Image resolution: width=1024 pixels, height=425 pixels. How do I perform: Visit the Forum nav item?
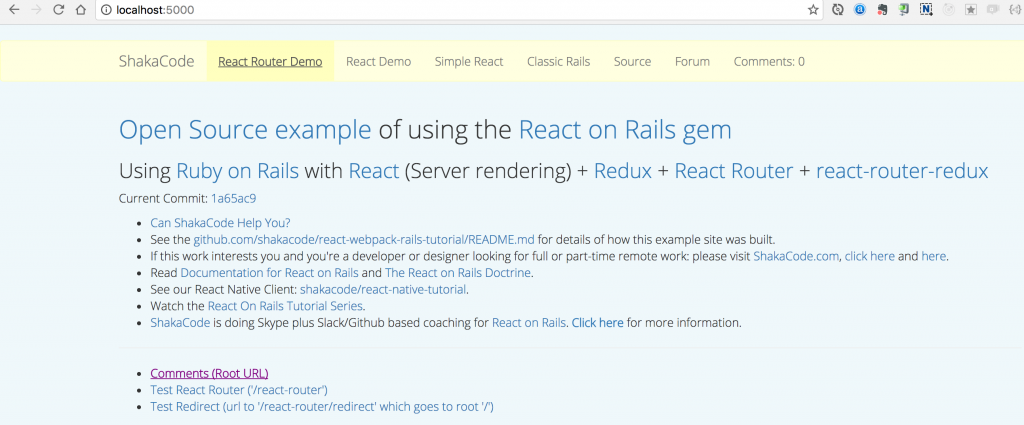692,61
